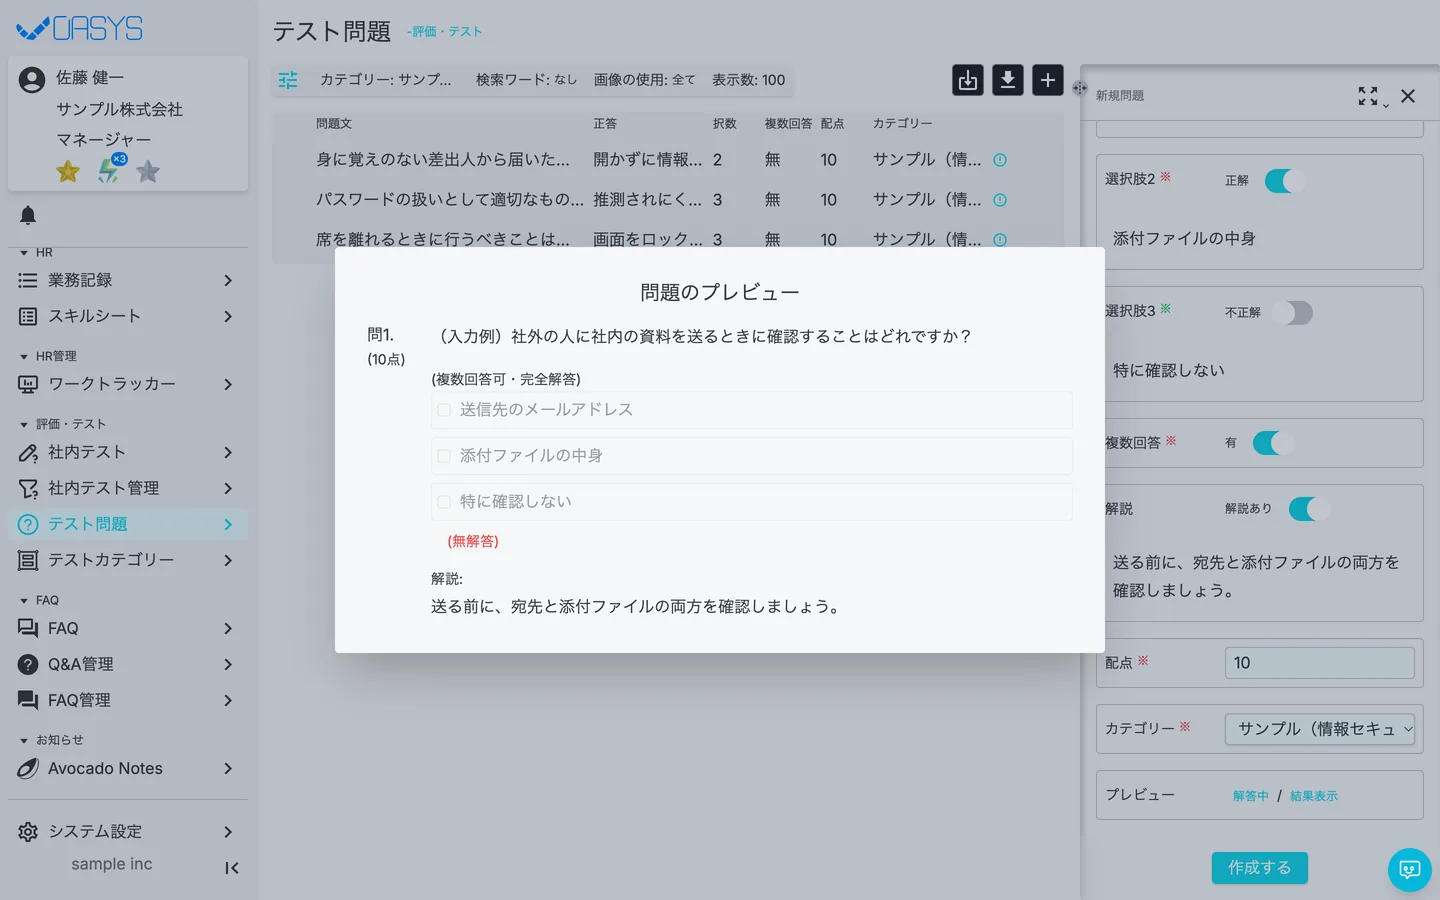
Task: Click the 評価・テスト breadcrumb link
Action: click(446, 31)
